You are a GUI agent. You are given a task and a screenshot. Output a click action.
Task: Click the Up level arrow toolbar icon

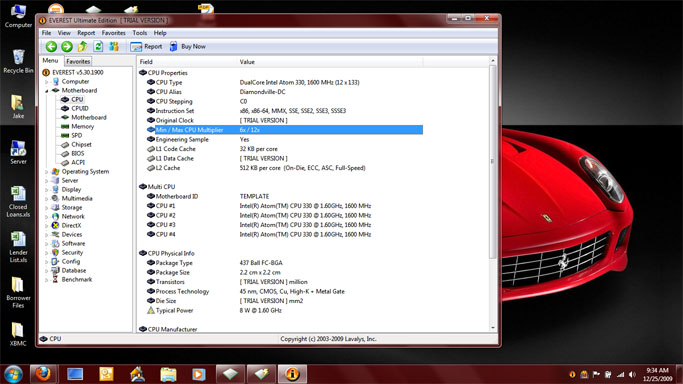[82, 46]
